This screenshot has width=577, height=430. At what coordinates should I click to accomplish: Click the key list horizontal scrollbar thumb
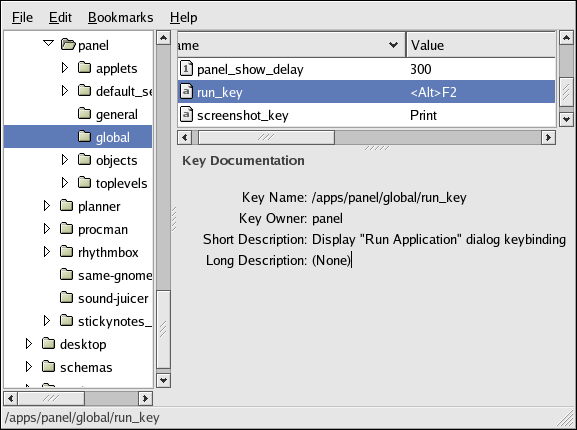click(266, 138)
